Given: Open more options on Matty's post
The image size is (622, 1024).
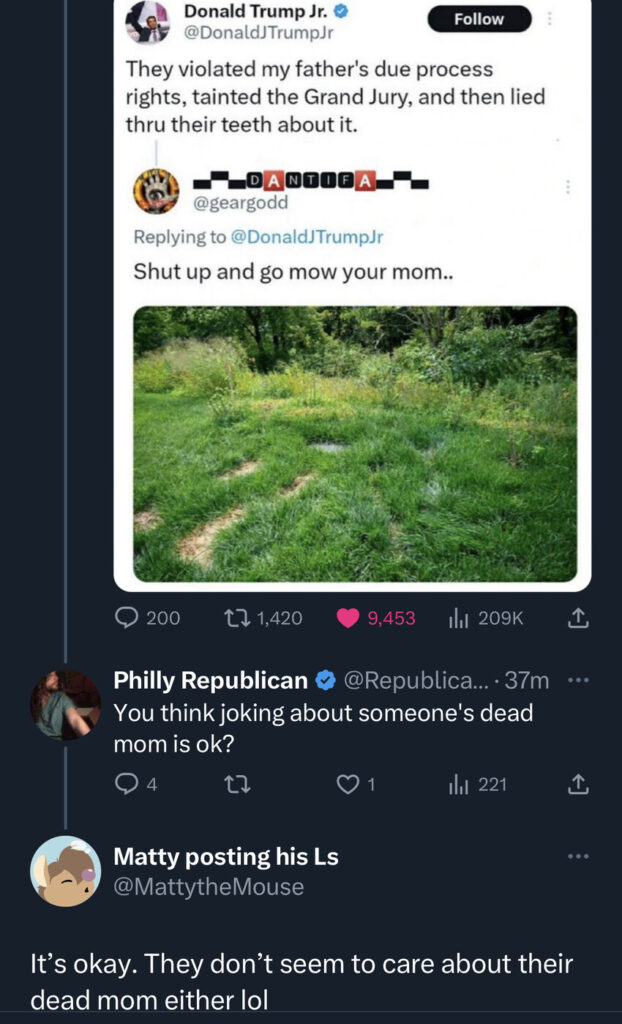Looking at the screenshot, I should click(578, 857).
